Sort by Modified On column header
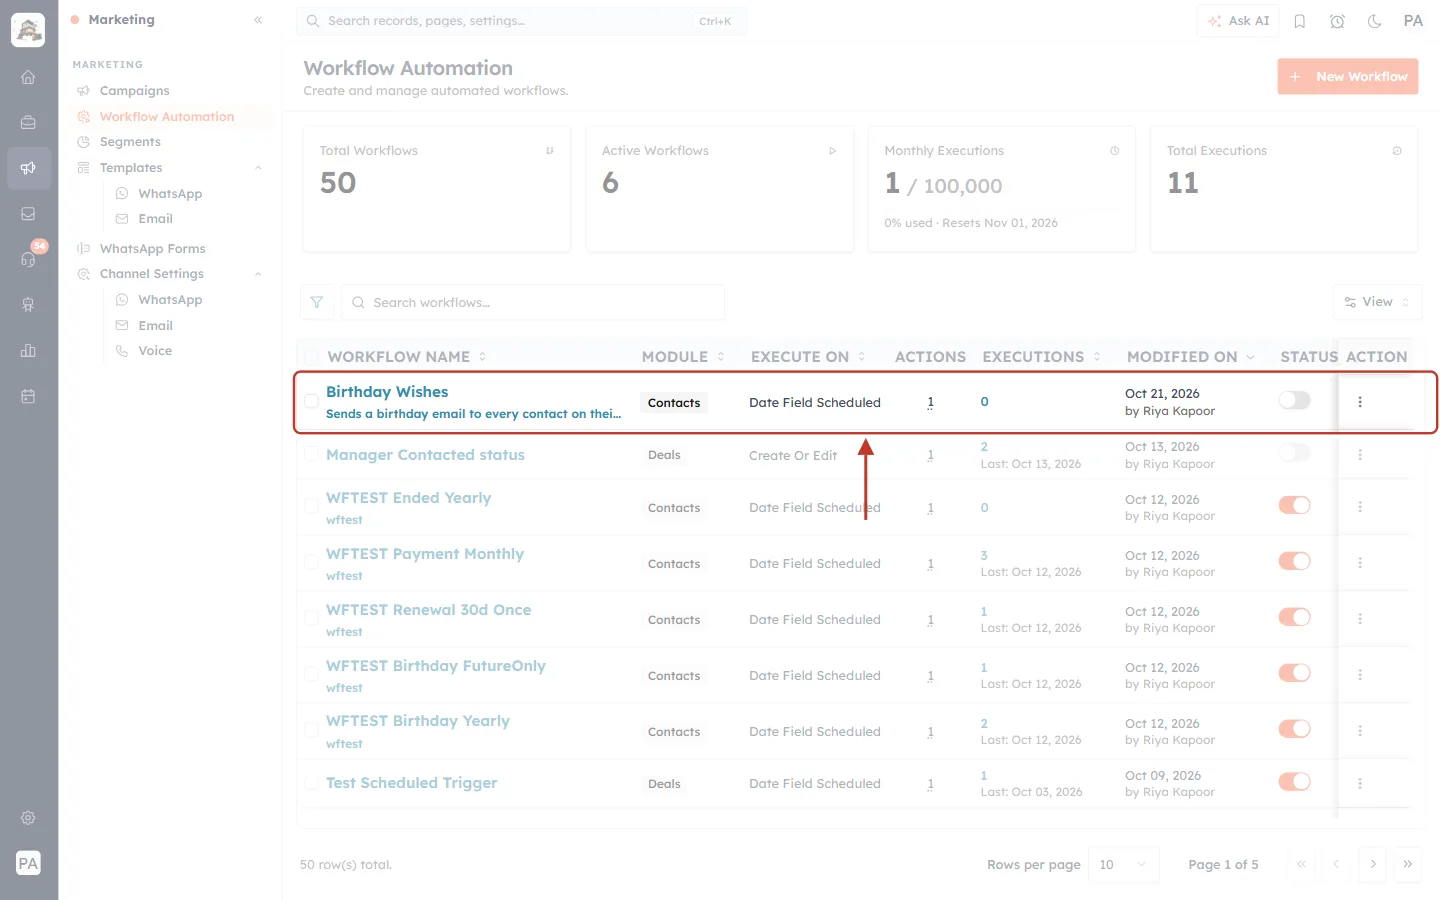 (1190, 357)
